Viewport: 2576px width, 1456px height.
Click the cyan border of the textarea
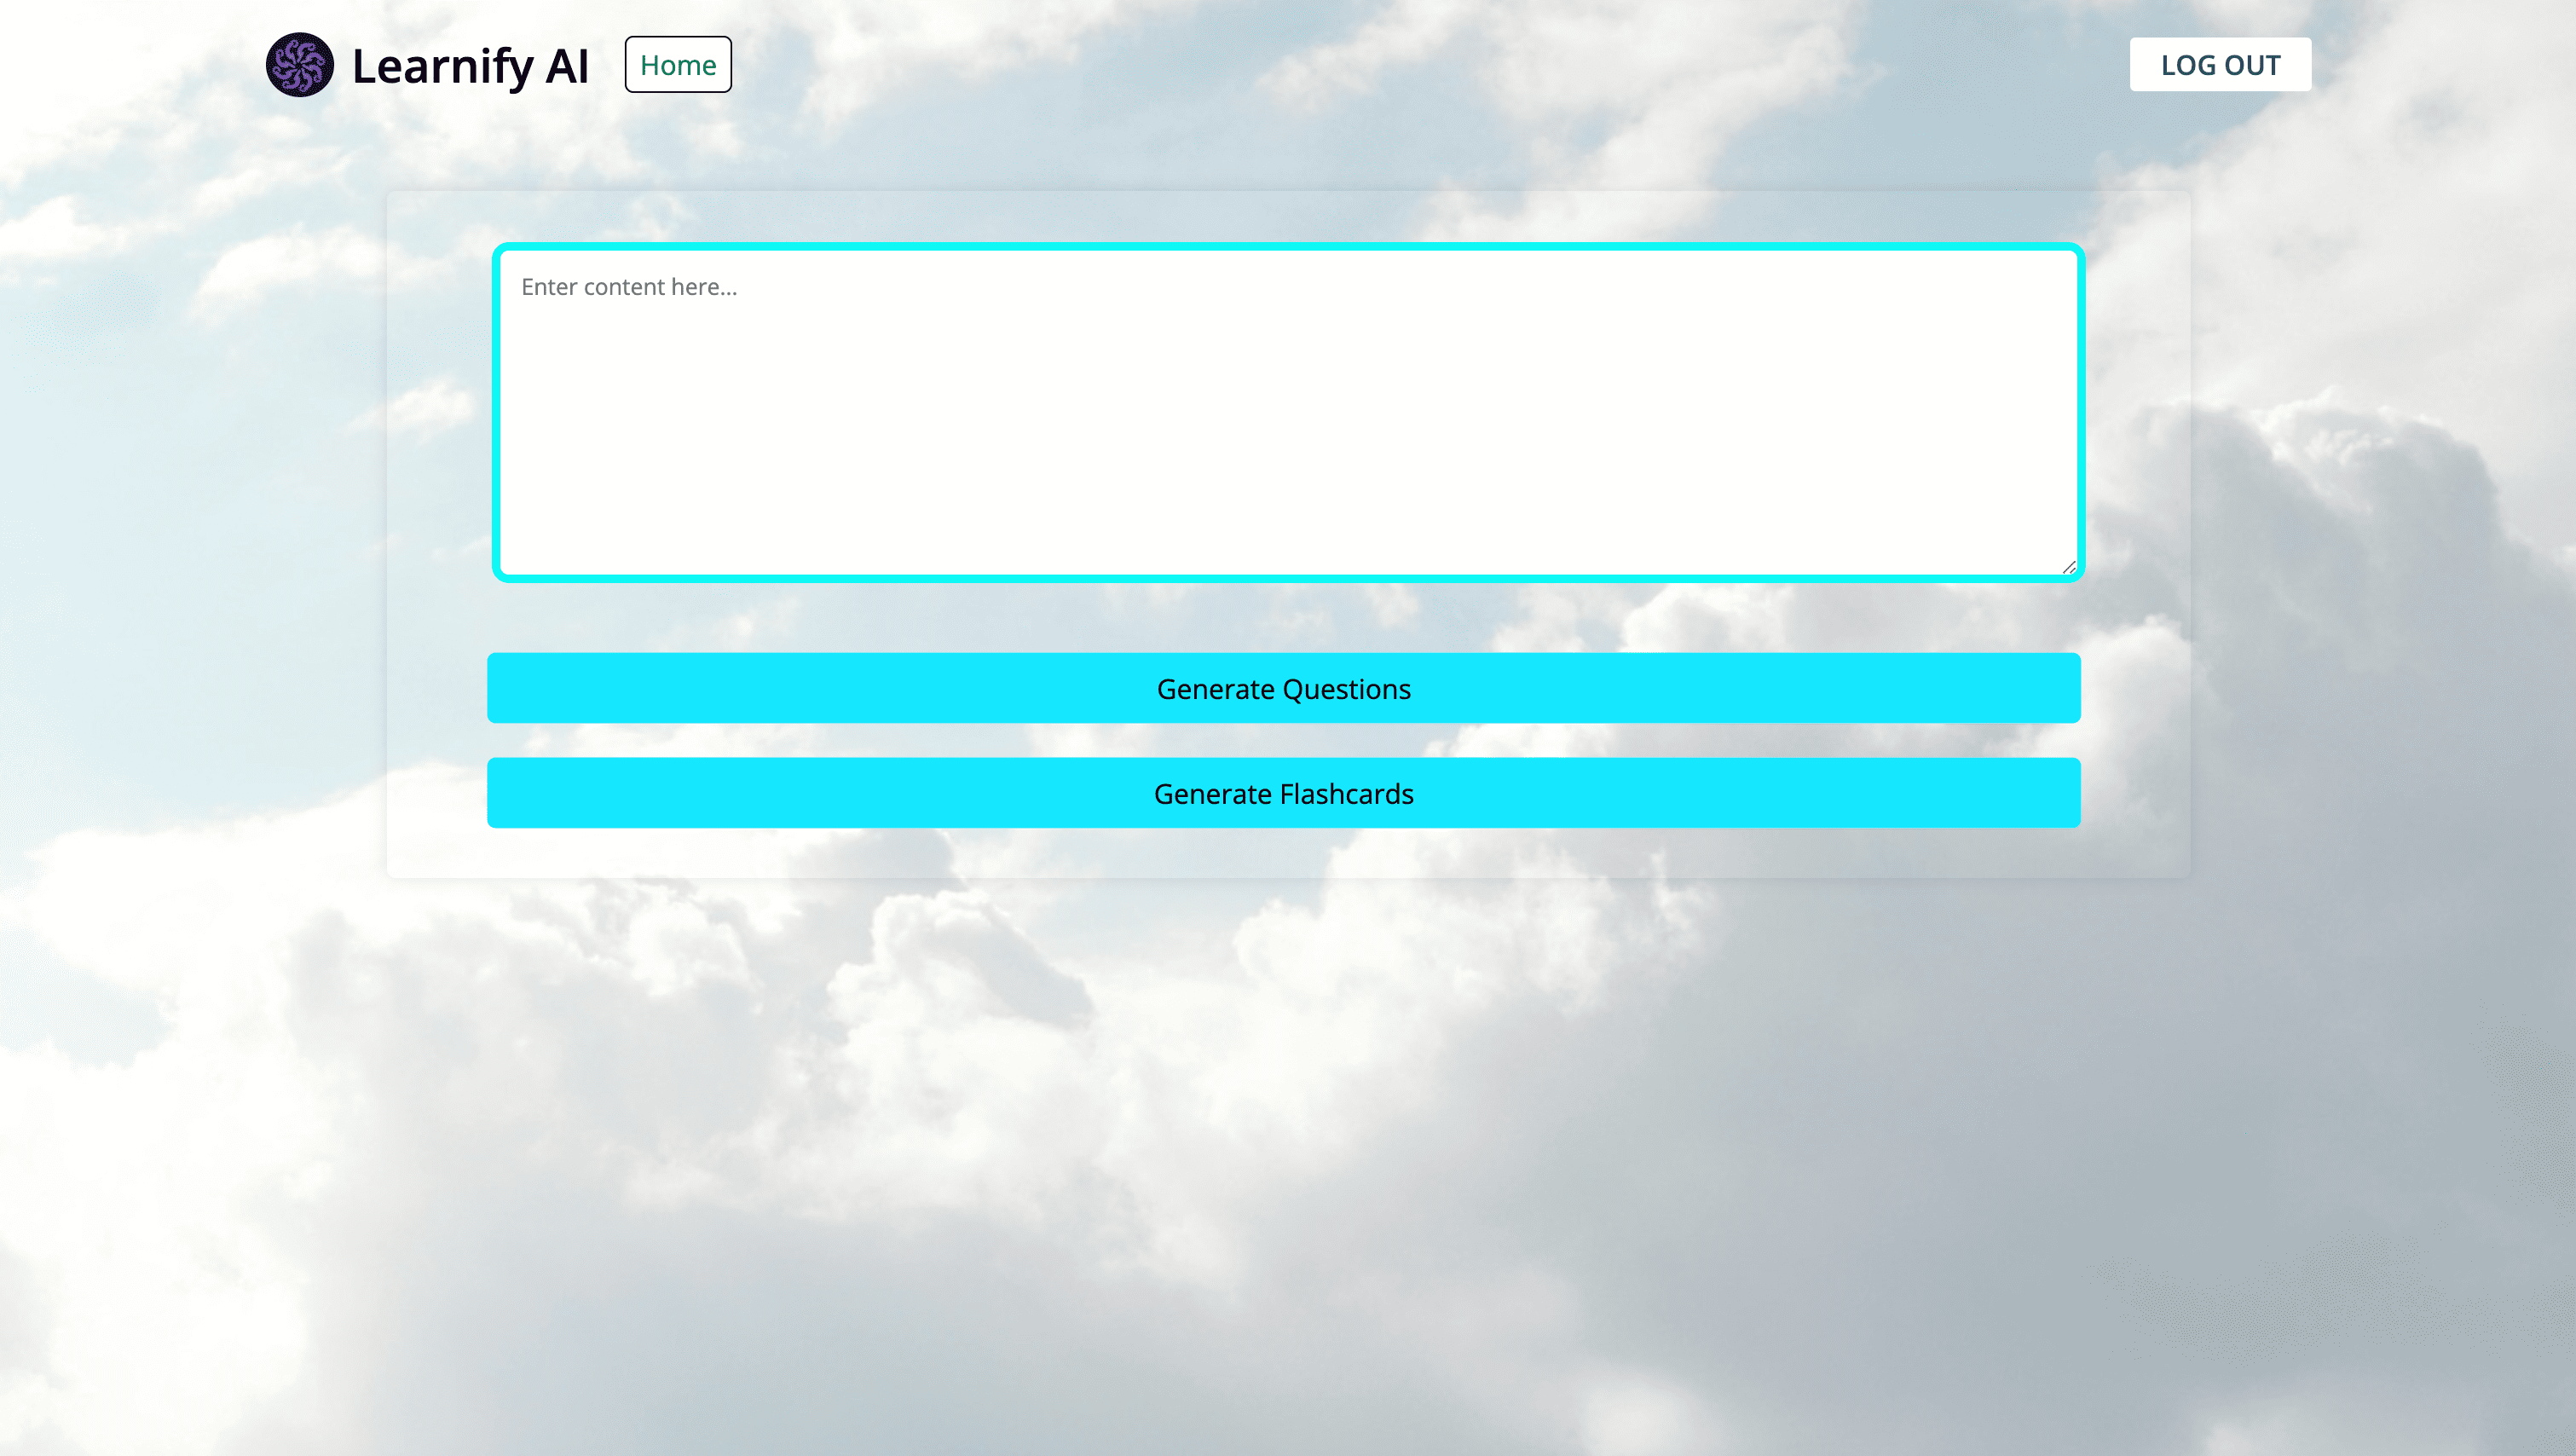1288,246
